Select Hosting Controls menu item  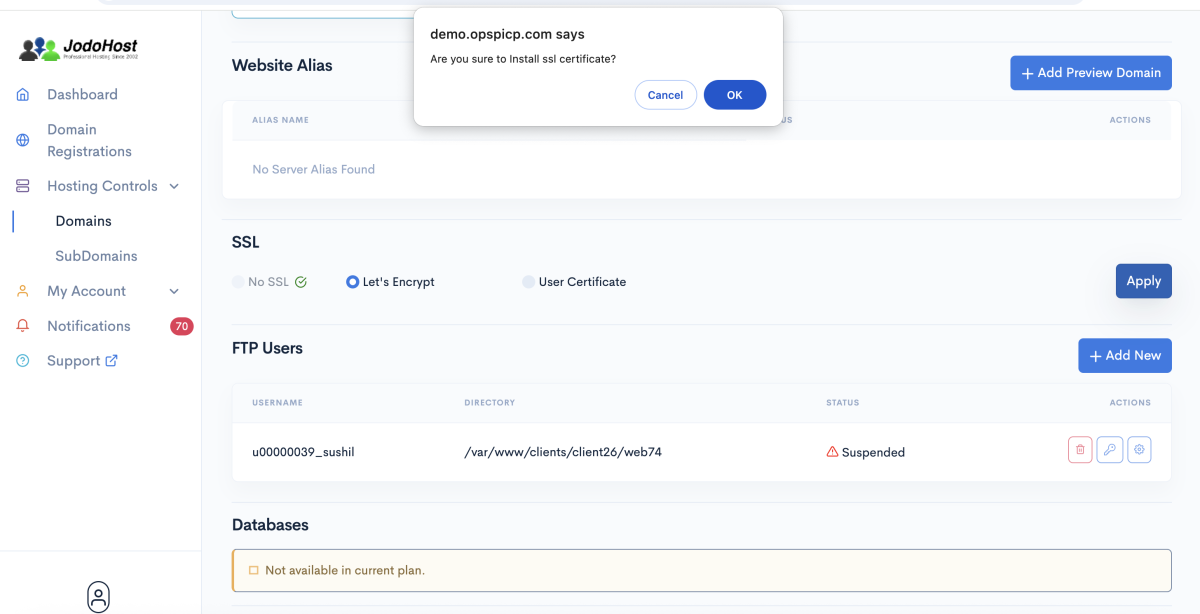point(102,186)
